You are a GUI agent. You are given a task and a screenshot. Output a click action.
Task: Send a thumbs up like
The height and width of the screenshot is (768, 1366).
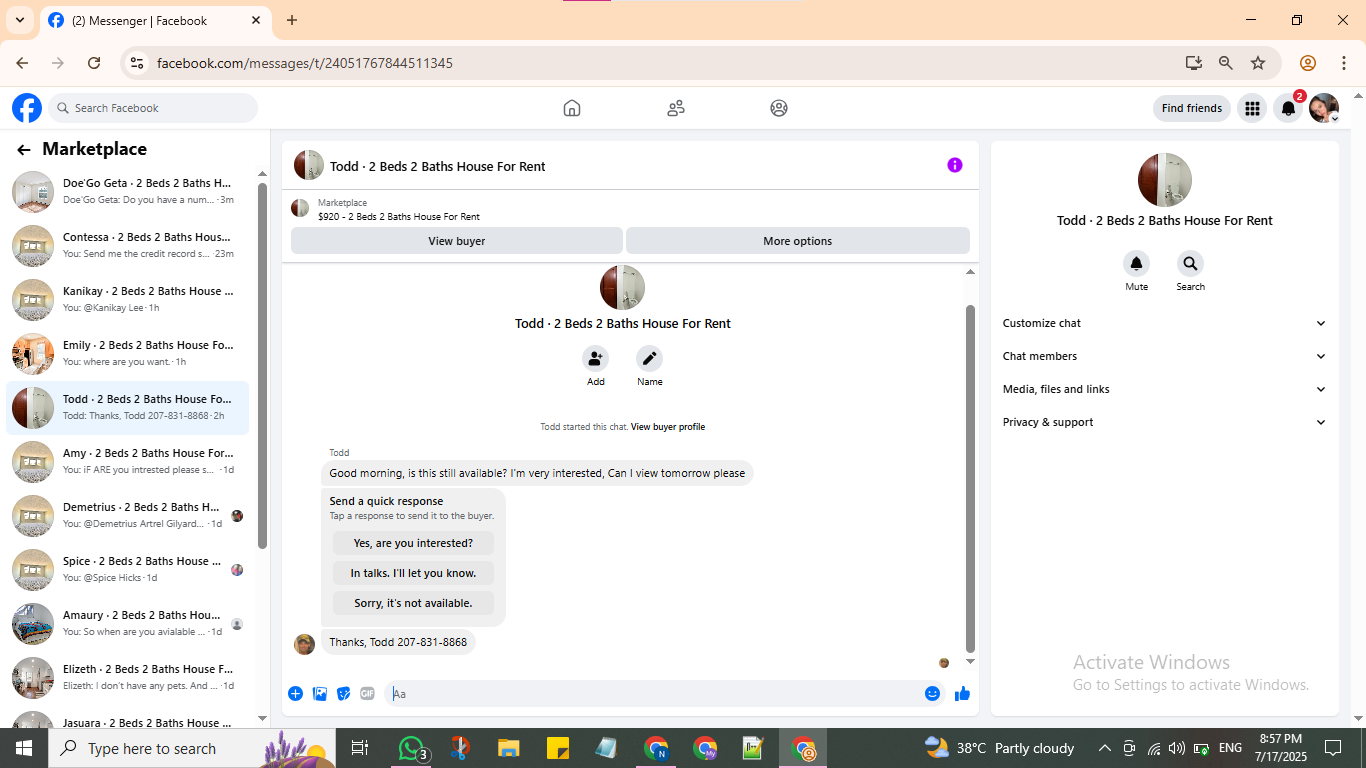(x=962, y=693)
